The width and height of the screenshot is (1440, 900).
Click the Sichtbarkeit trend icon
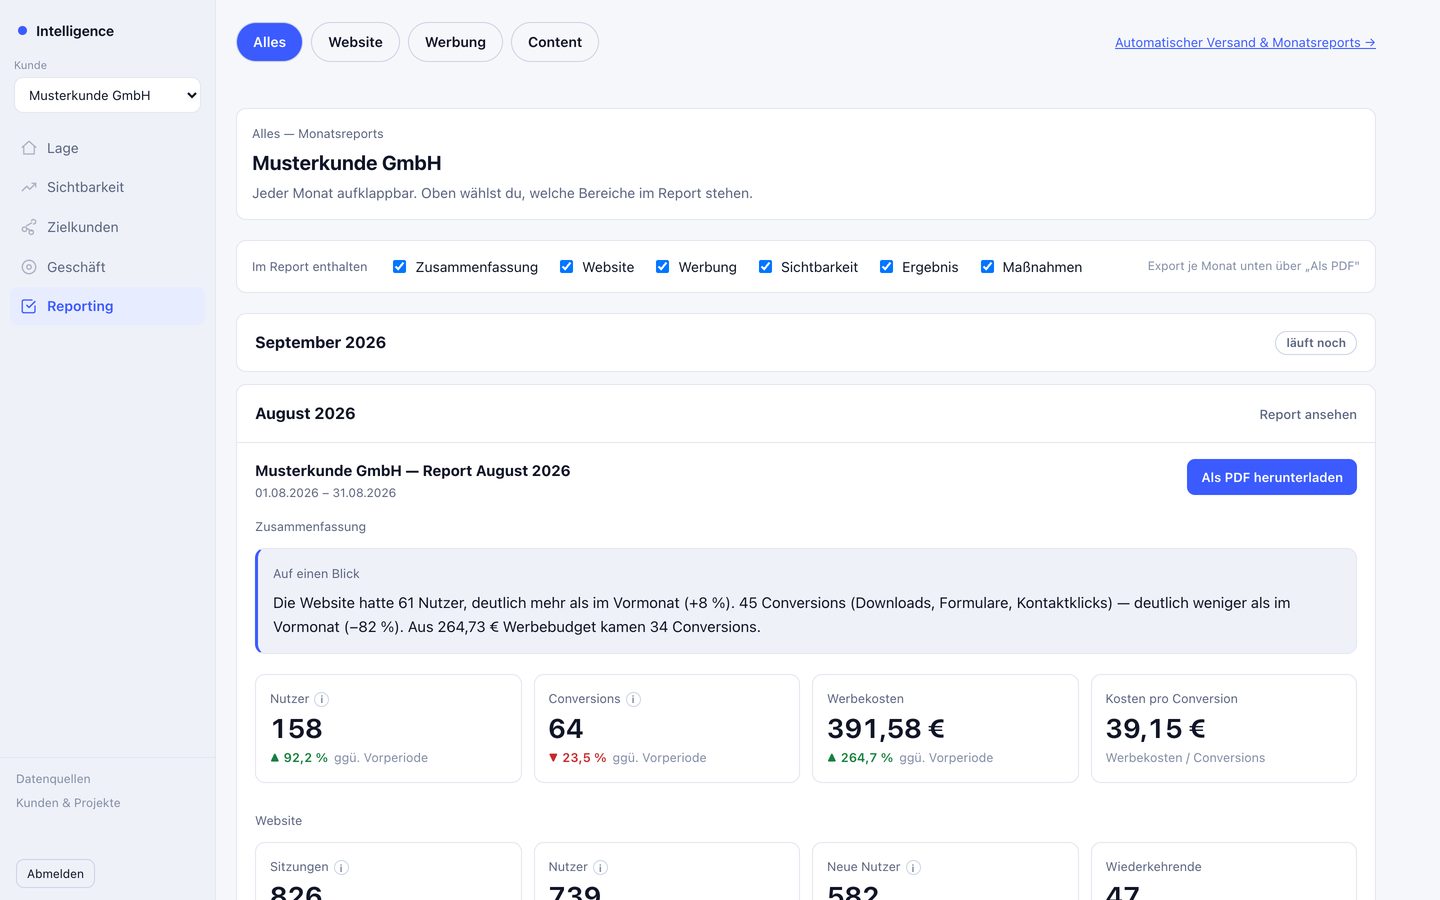29,187
